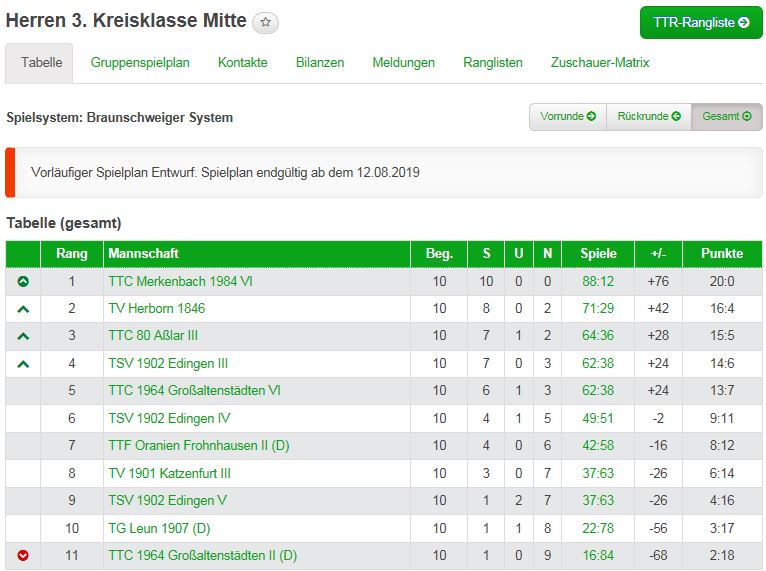The image size is (766, 571).
Task: Switch to the Rückrunde table view
Action: coord(648,117)
